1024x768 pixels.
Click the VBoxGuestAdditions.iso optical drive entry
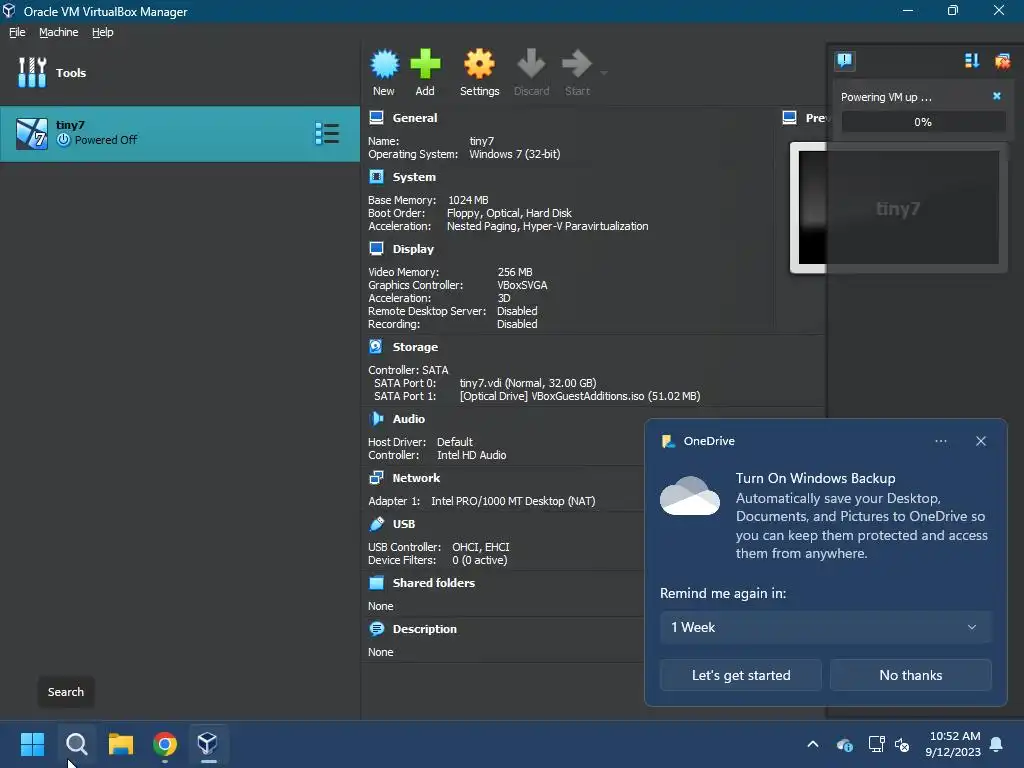[x=580, y=396]
